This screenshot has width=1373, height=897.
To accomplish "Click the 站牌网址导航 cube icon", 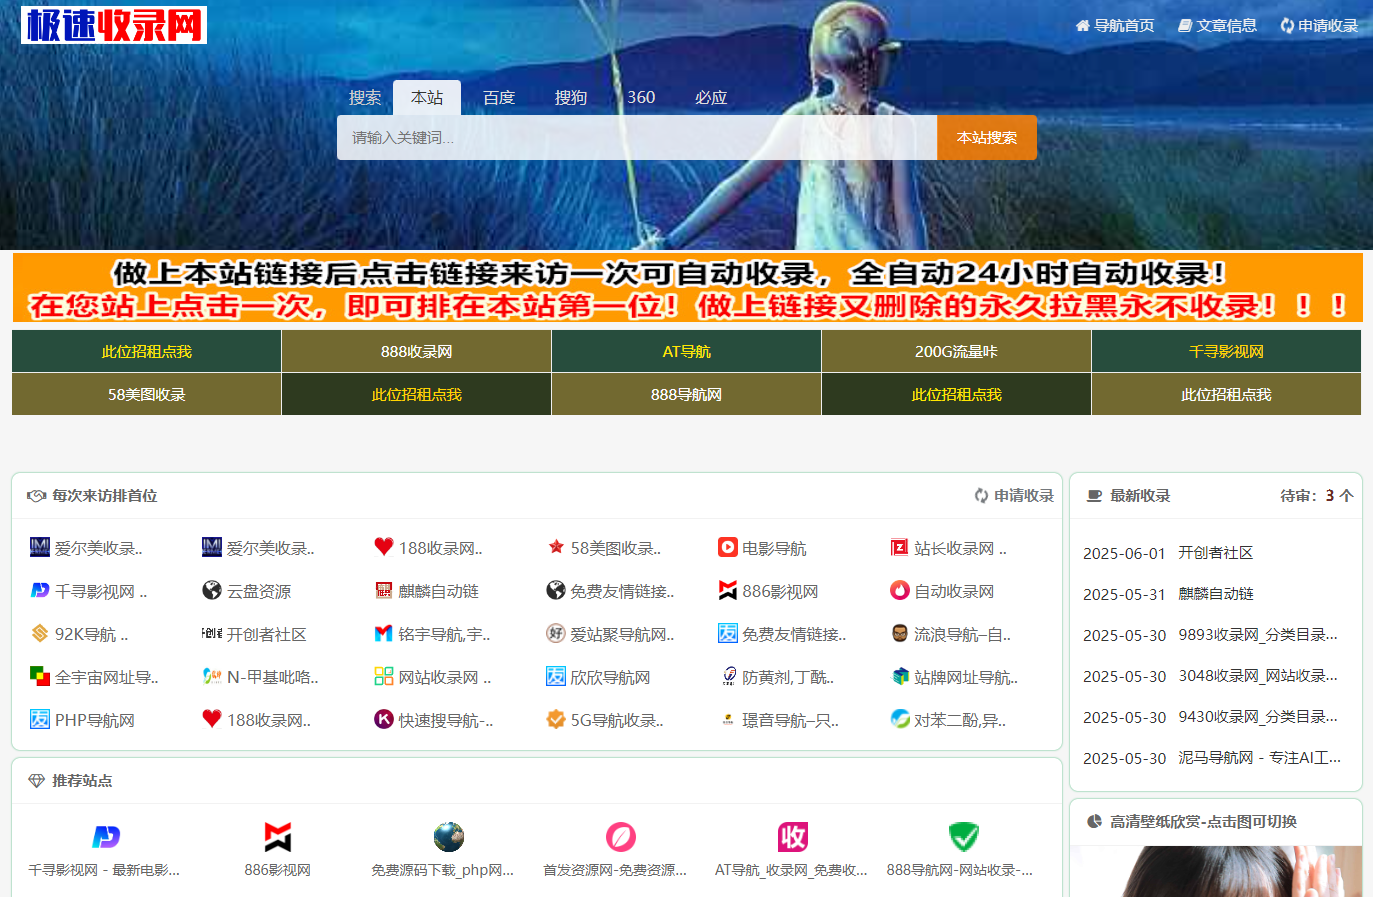I will pyautogui.click(x=899, y=676).
